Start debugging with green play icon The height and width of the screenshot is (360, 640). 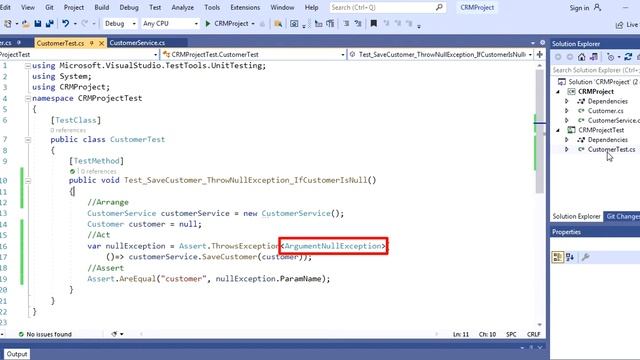coord(208,24)
